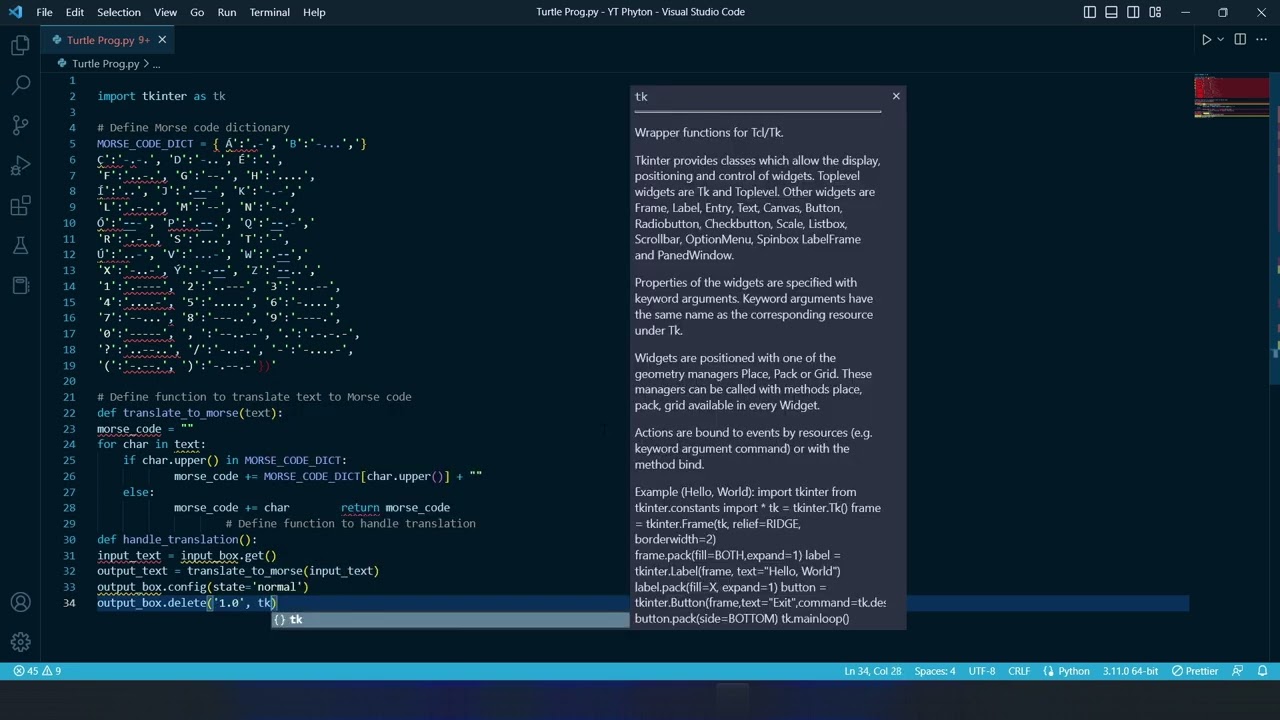Screen dimensions: 1280x720
Task: Open the VS Code application icon menu
Action: point(15,12)
